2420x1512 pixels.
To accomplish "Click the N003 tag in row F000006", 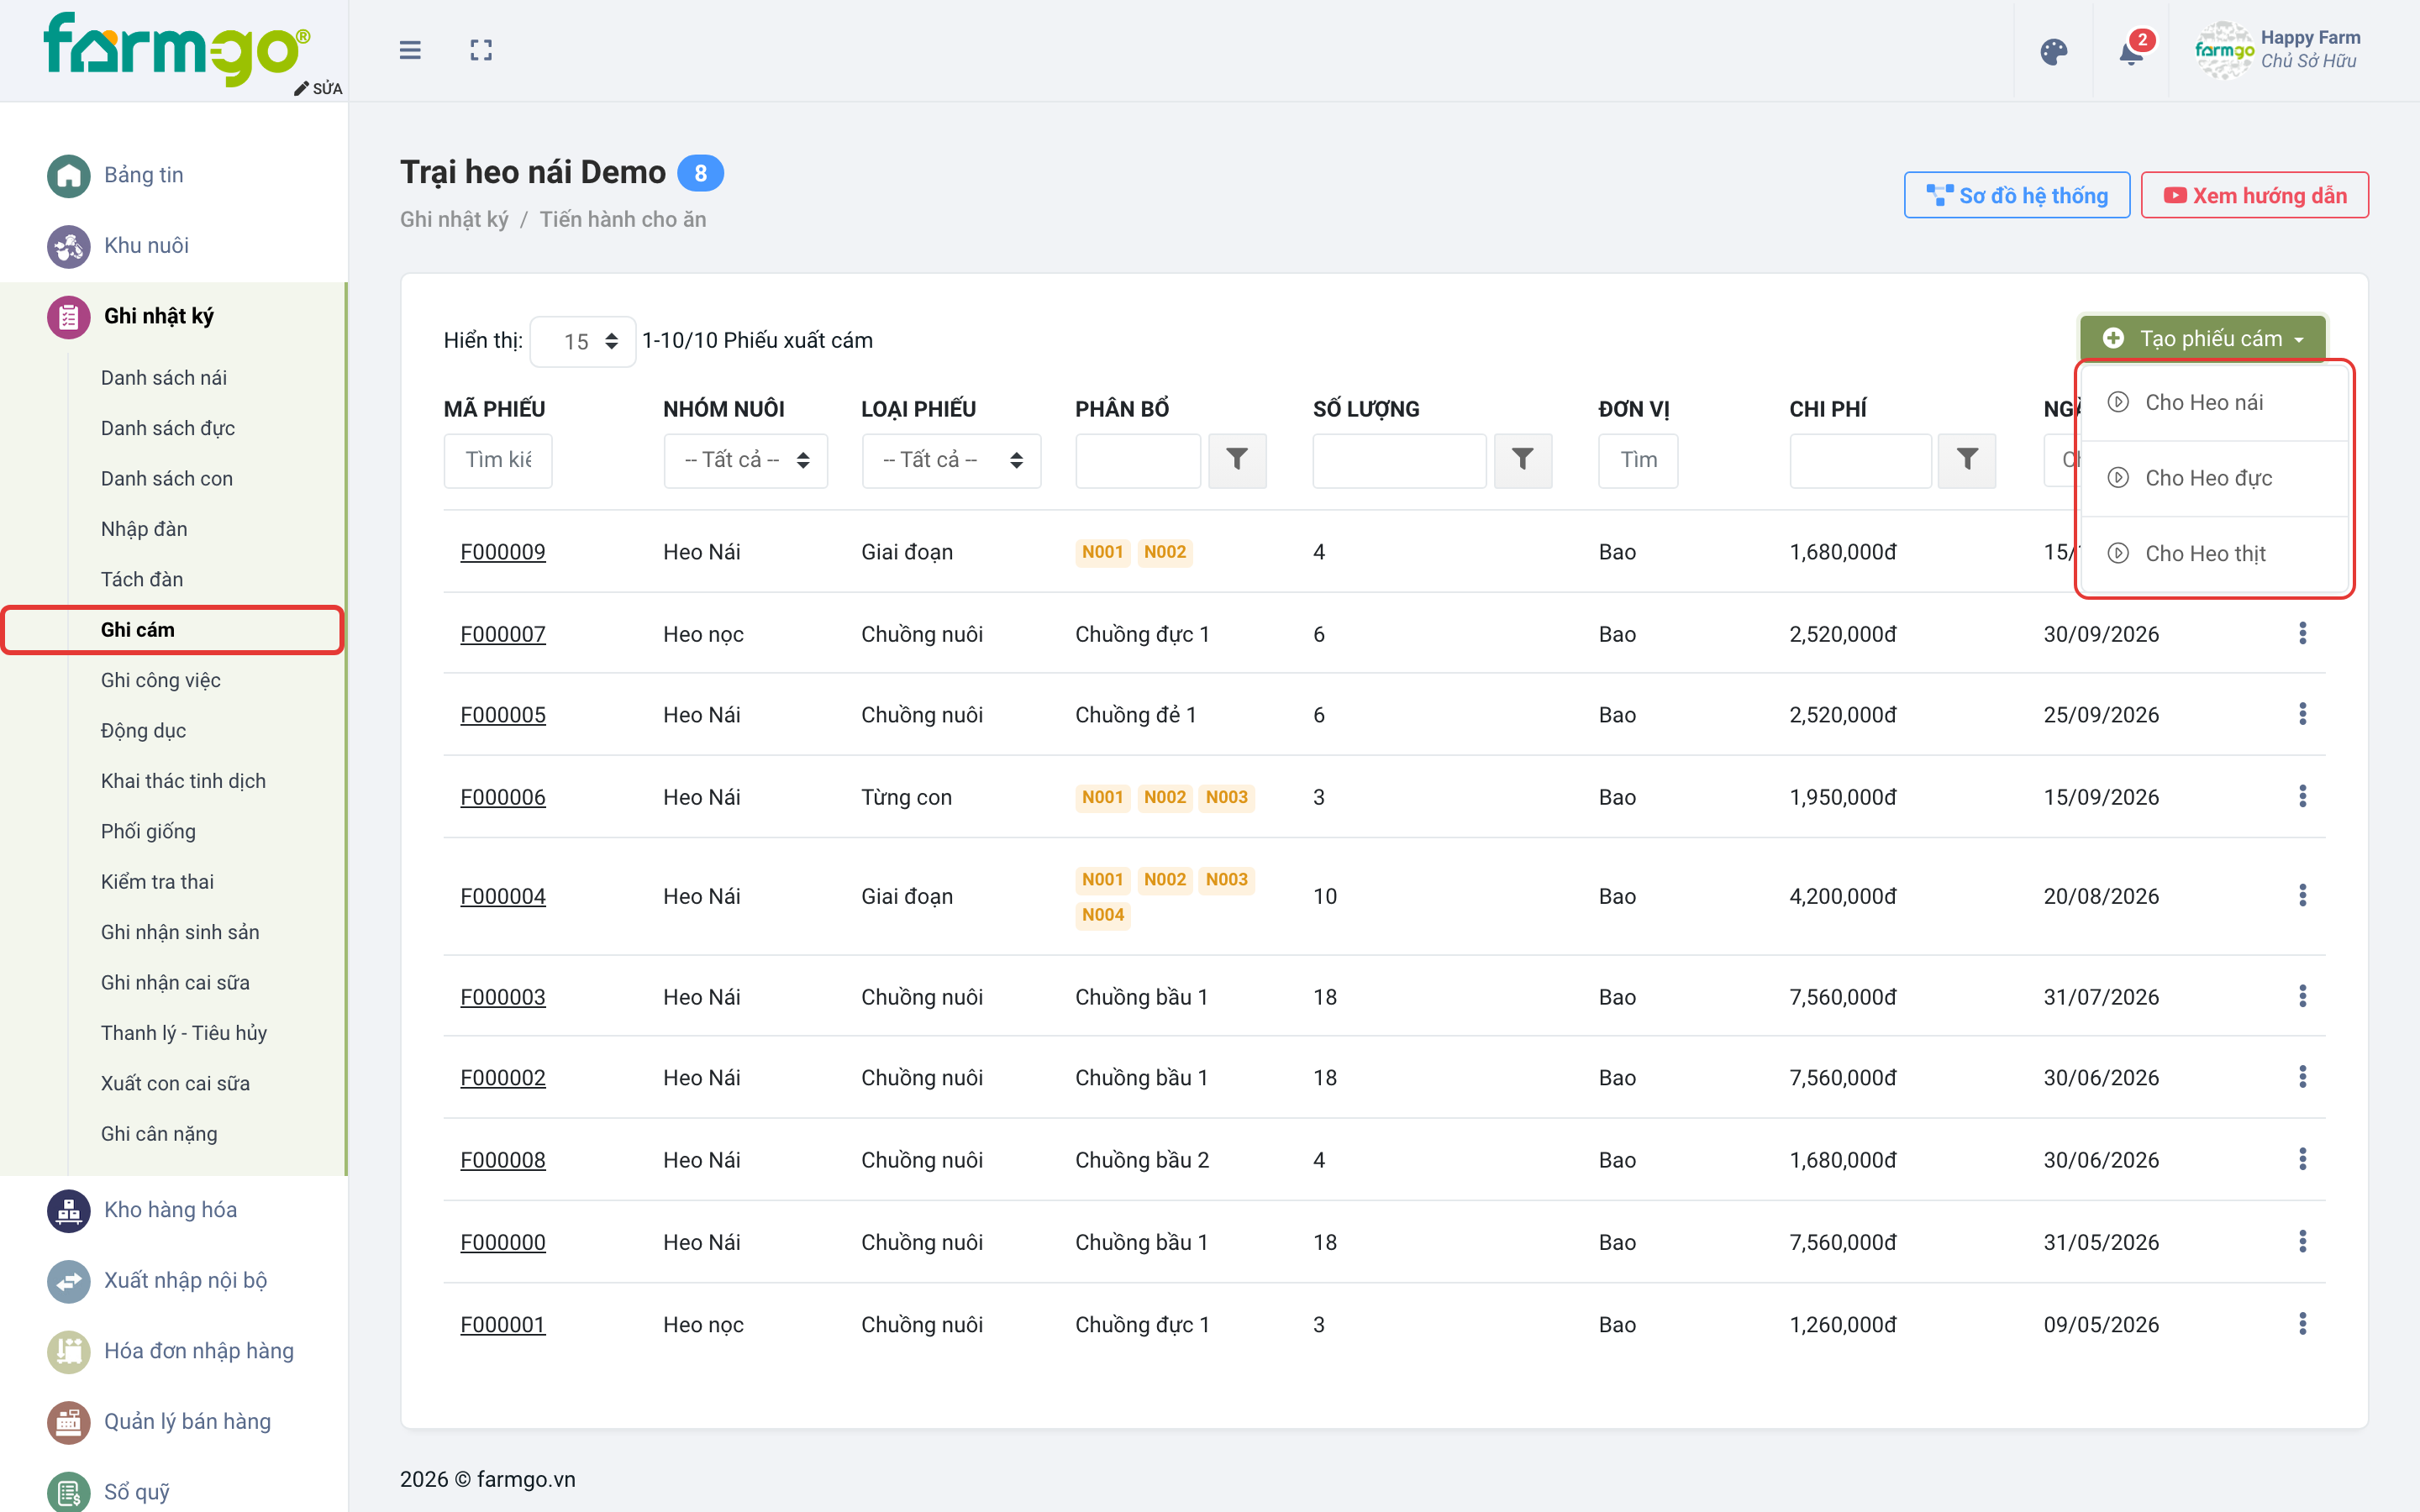I will pyautogui.click(x=1226, y=797).
